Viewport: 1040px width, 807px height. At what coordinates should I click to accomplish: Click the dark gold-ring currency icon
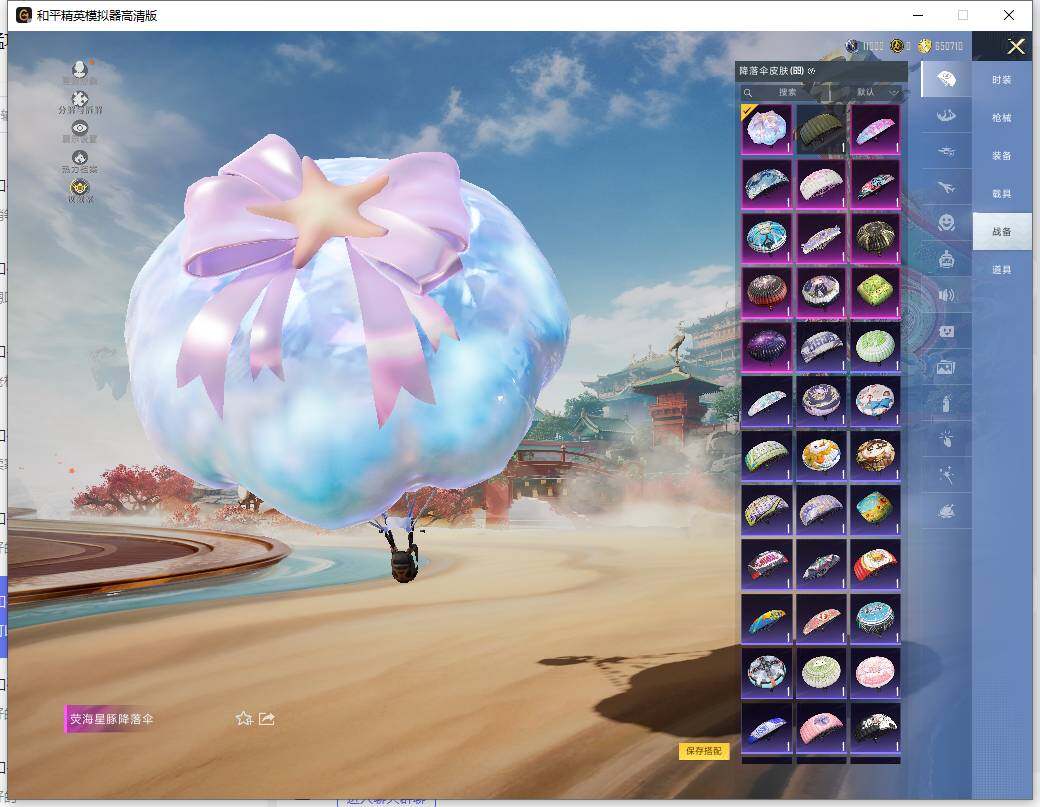pyautogui.click(x=897, y=46)
